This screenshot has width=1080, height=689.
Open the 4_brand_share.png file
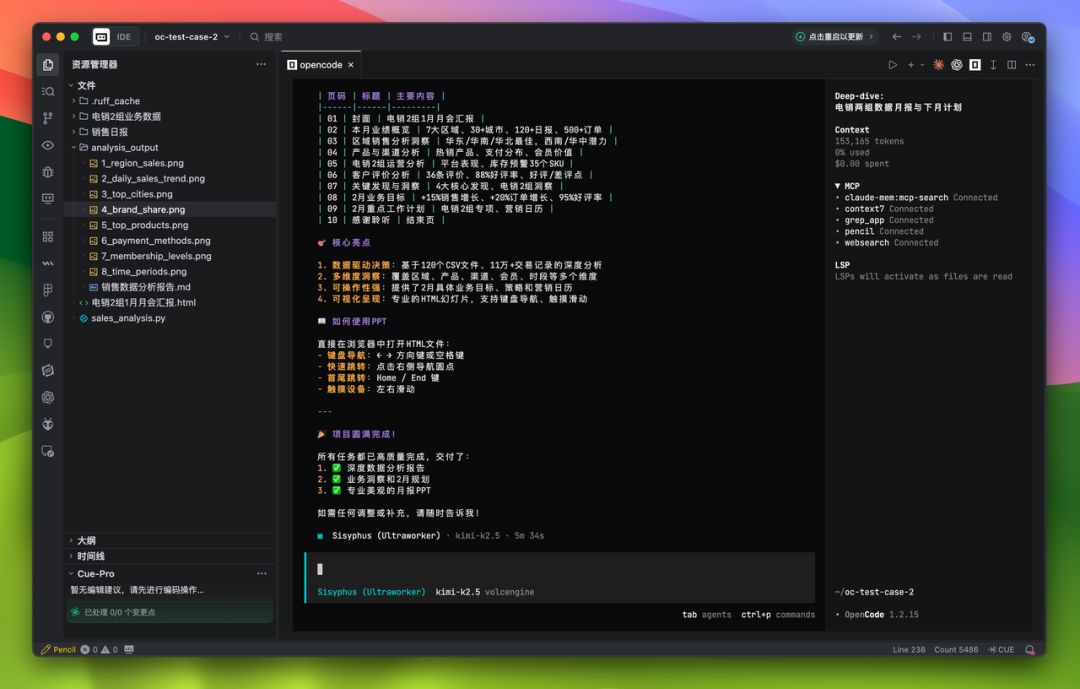(x=142, y=210)
